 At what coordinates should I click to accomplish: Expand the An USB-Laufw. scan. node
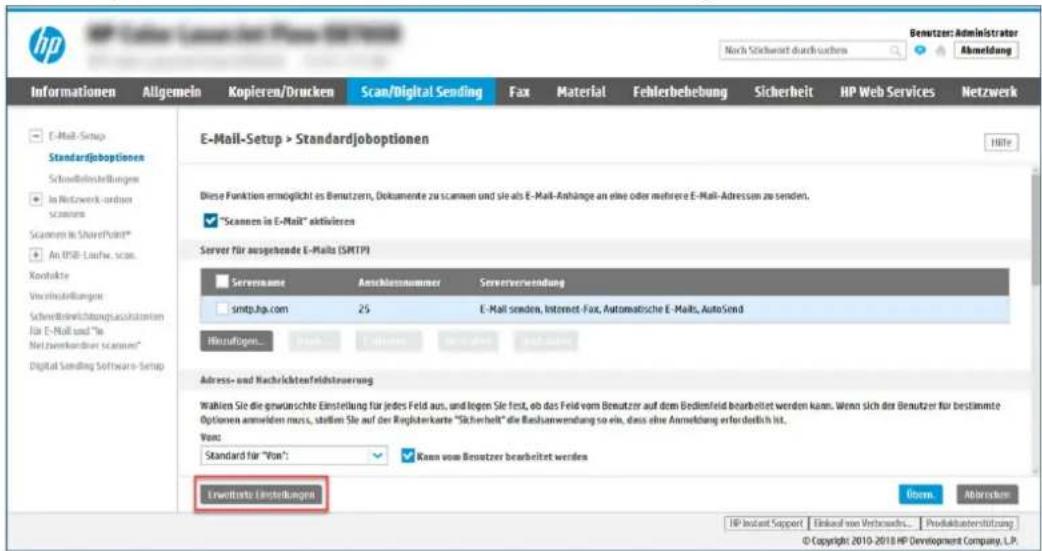tap(35, 257)
